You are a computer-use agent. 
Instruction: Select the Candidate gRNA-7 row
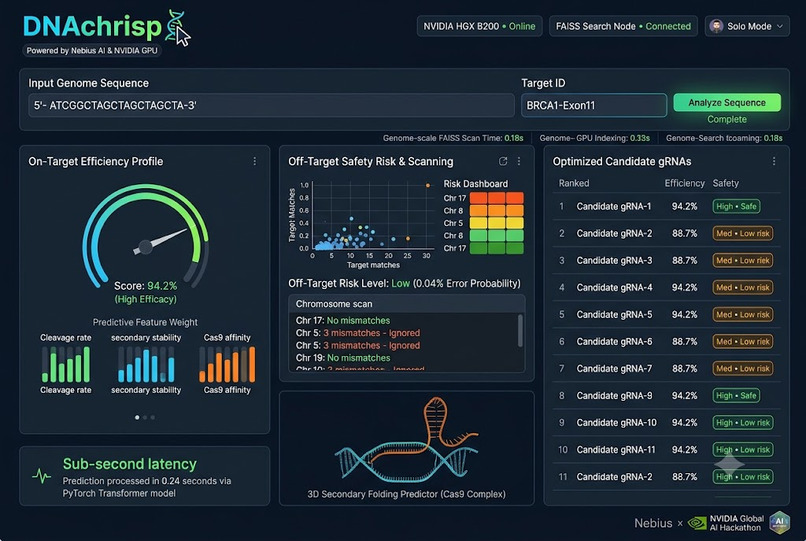pos(667,368)
